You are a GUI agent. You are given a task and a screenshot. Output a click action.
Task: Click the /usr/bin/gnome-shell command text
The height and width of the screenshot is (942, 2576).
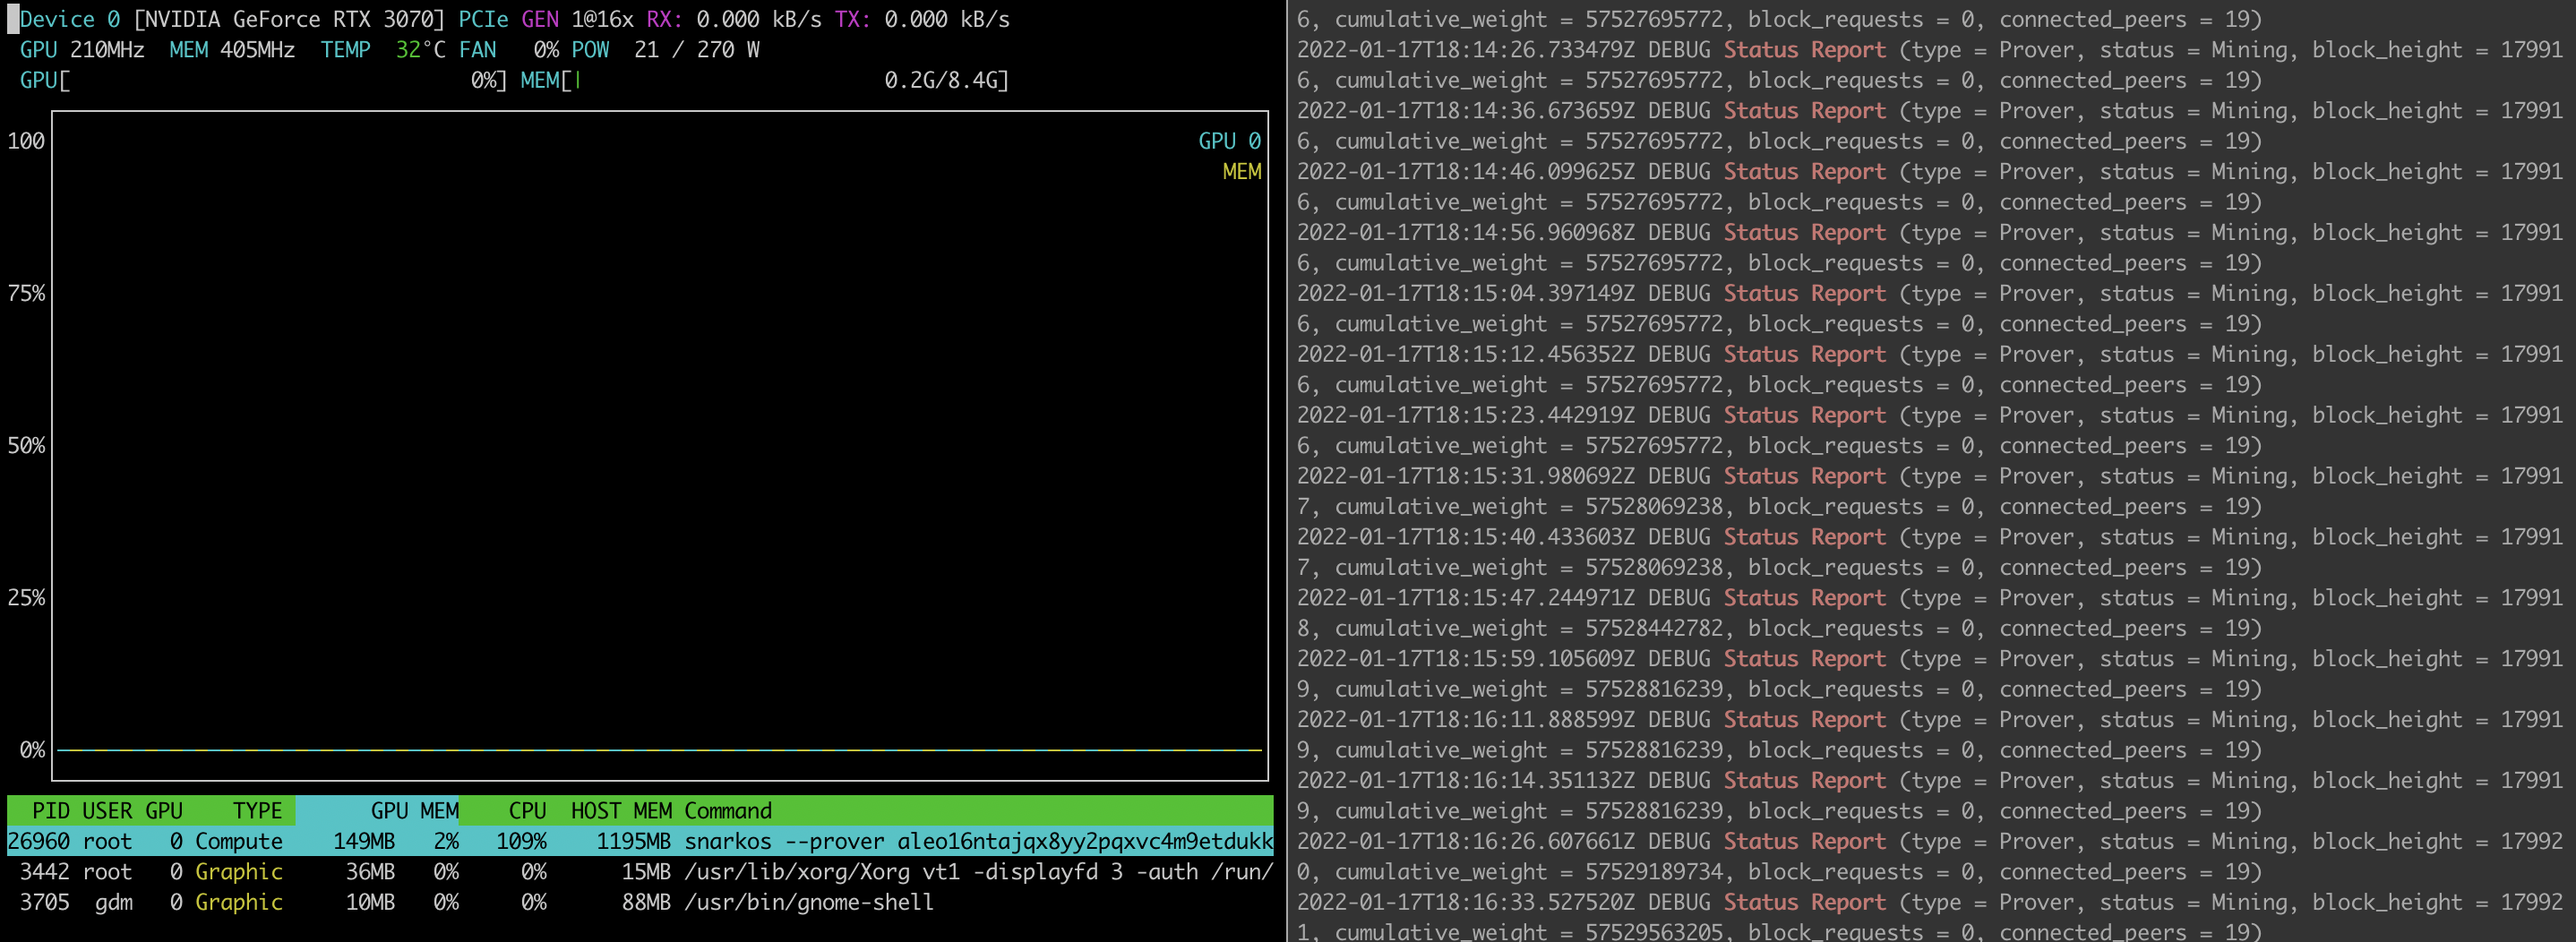pos(809,902)
